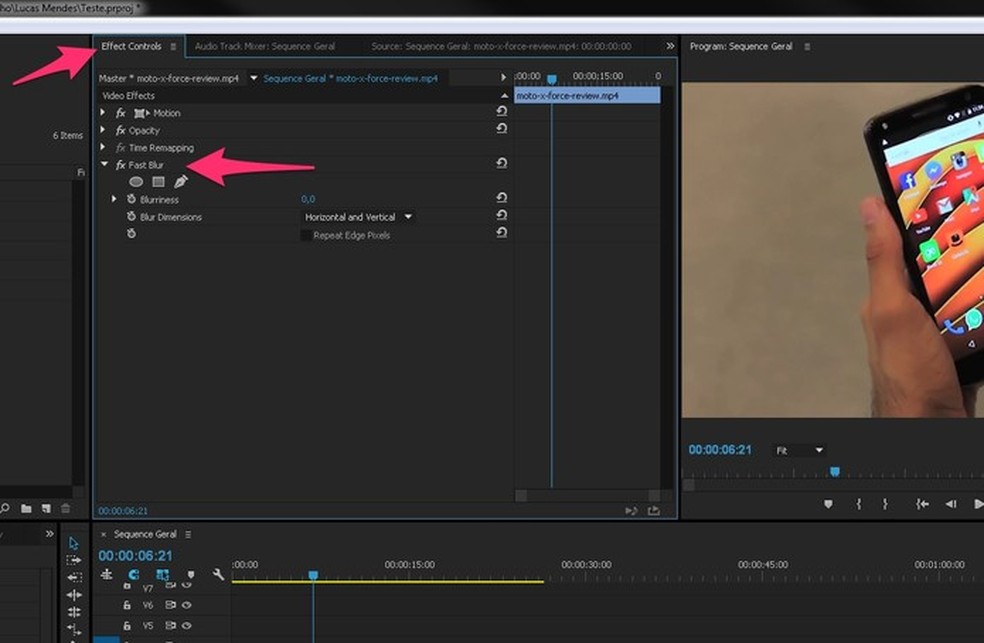Image resolution: width=984 pixels, height=643 pixels.
Task: Enable Repeat Edge Pixels checkbox
Action: click(x=306, y=235)
